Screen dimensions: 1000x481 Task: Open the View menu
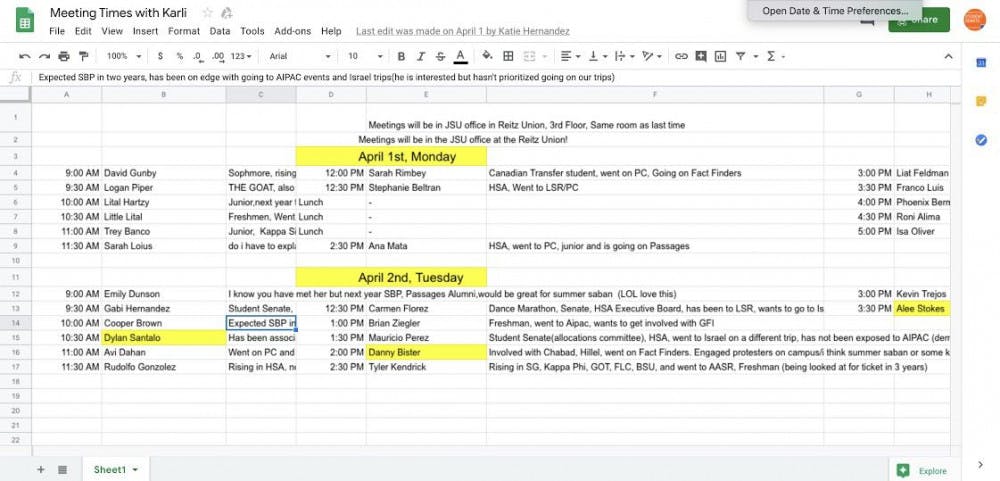(112, 31)
